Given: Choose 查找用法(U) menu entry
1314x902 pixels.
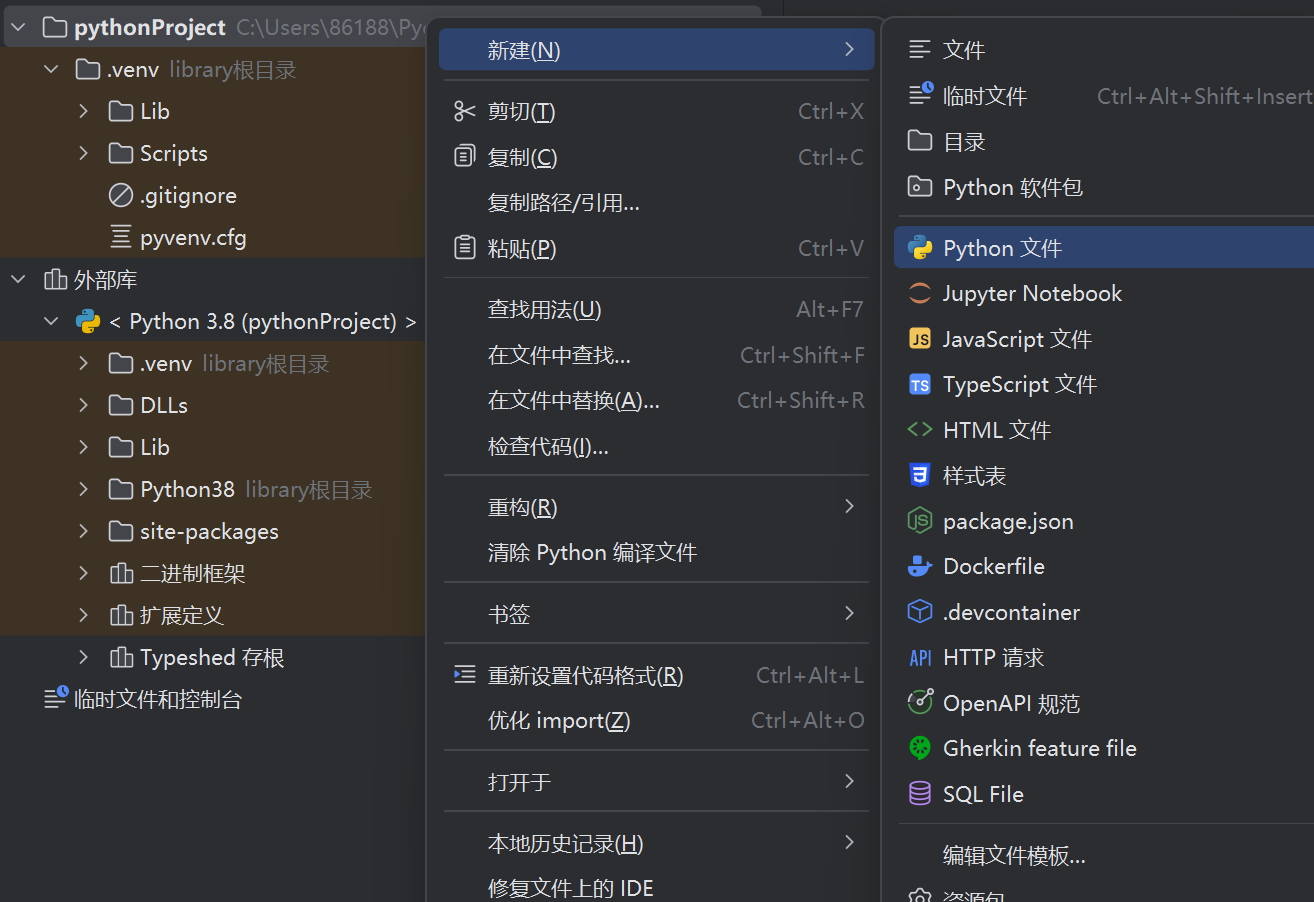Looking at the screenshot, I should 656,309.
